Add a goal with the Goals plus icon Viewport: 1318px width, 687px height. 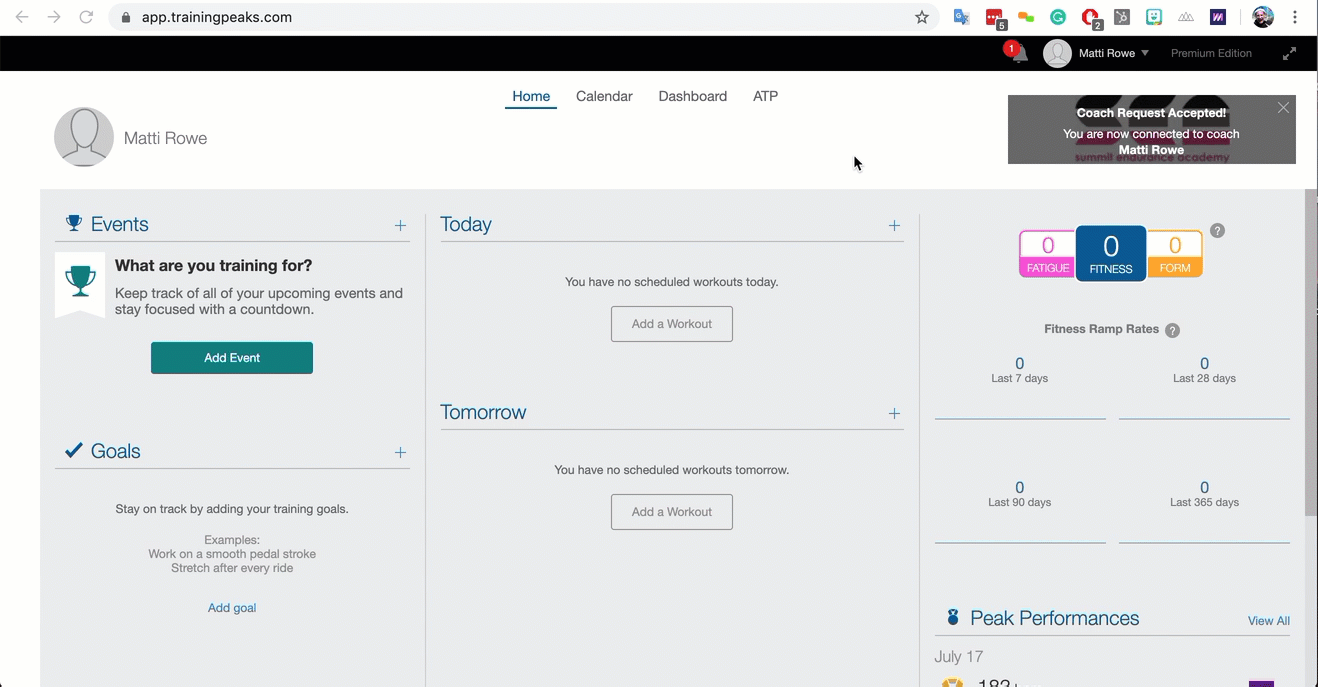(x=400, y=453)
